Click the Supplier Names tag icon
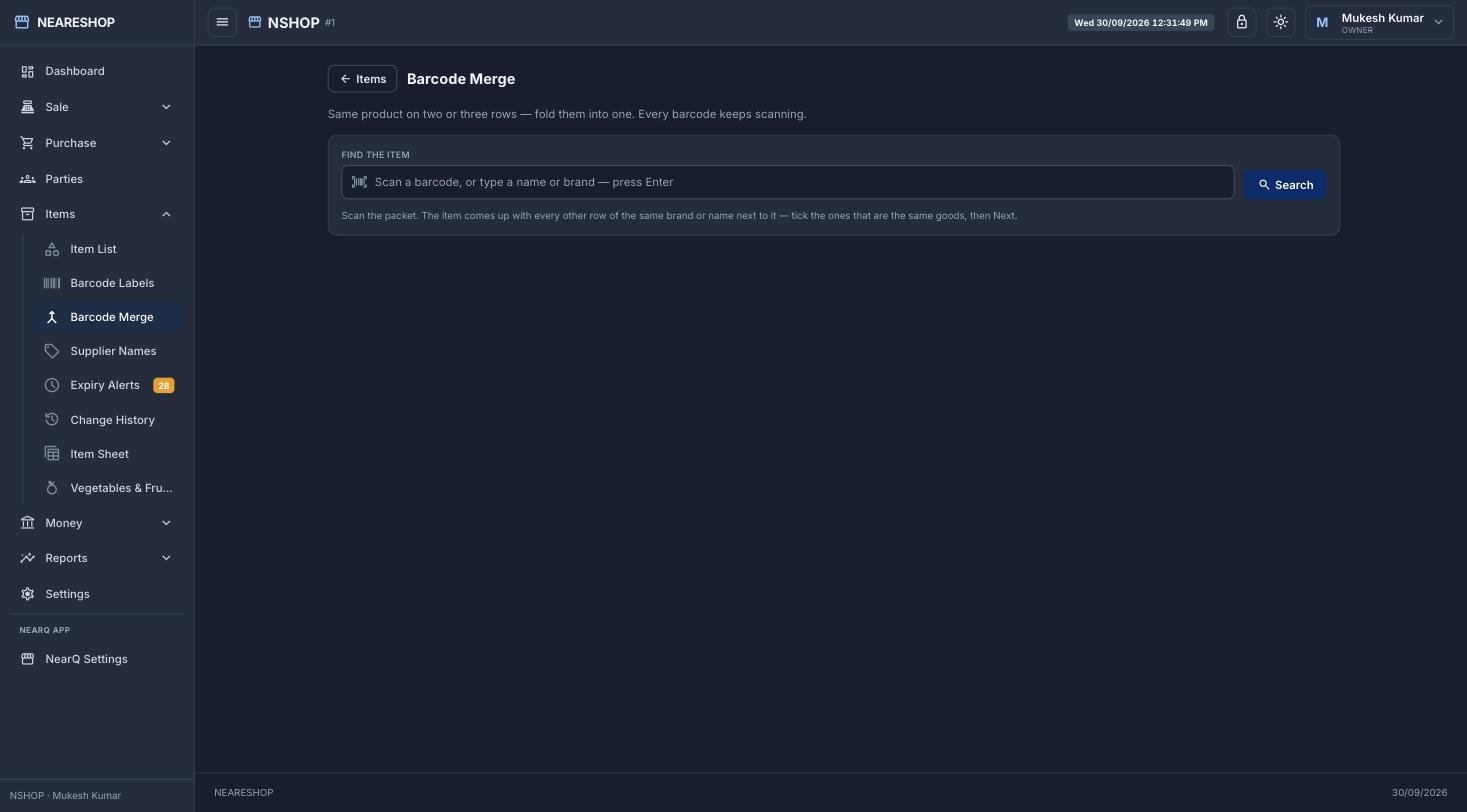The height and width of the screenshot is (812, 1467). pos(52,351)
